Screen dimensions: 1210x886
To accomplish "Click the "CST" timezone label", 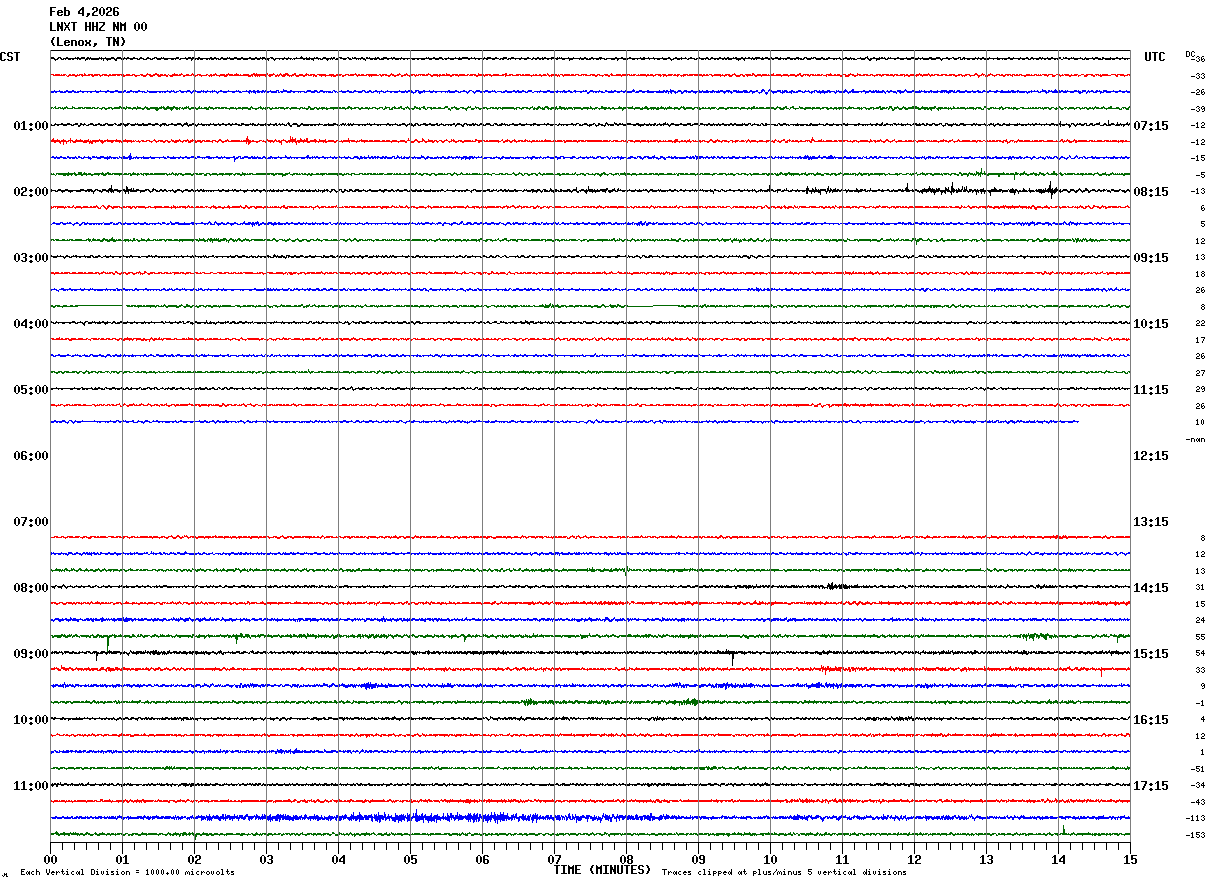I will point(10,57).
